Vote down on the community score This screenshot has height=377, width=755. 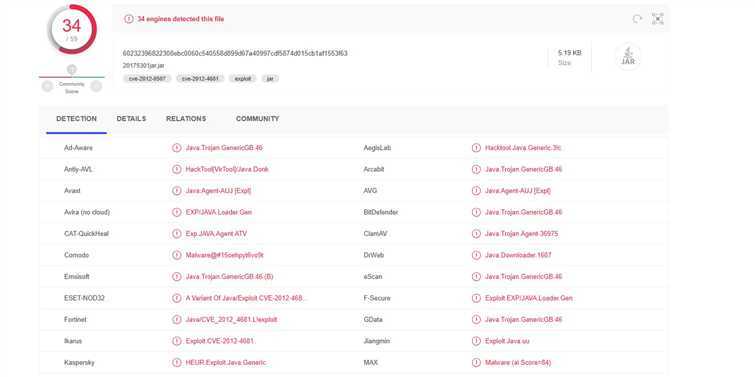[47, 86]
